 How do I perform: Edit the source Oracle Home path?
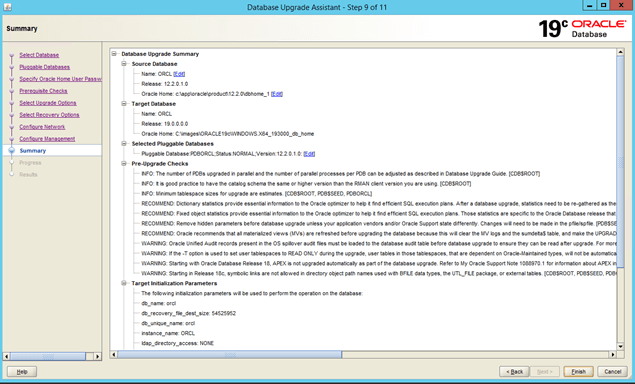coord(277,94)
